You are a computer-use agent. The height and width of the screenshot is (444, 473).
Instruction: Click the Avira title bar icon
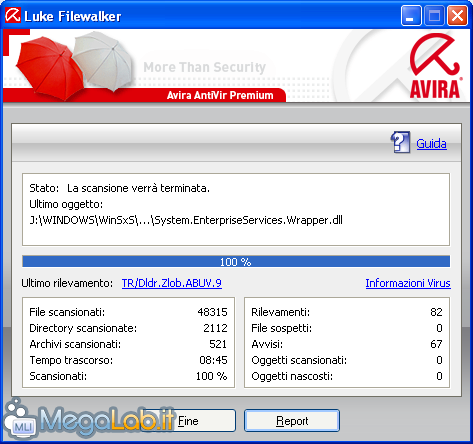tap(13, 15)
